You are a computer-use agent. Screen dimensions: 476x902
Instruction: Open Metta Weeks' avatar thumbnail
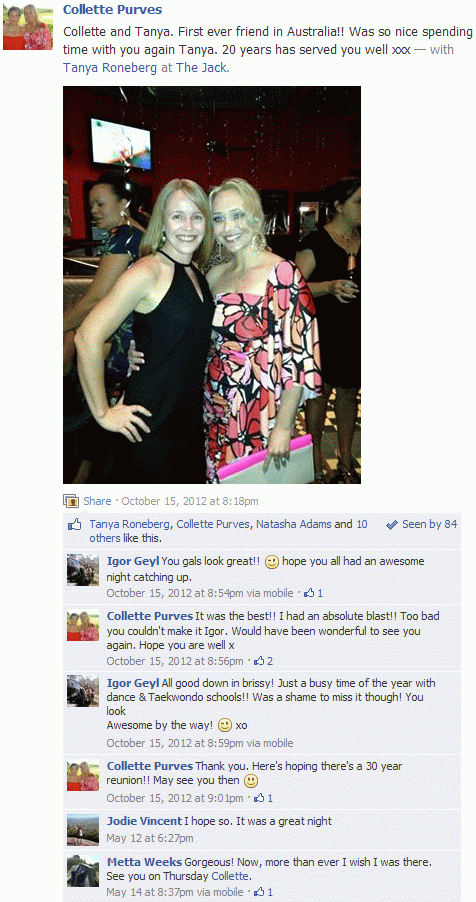point(83,871)
